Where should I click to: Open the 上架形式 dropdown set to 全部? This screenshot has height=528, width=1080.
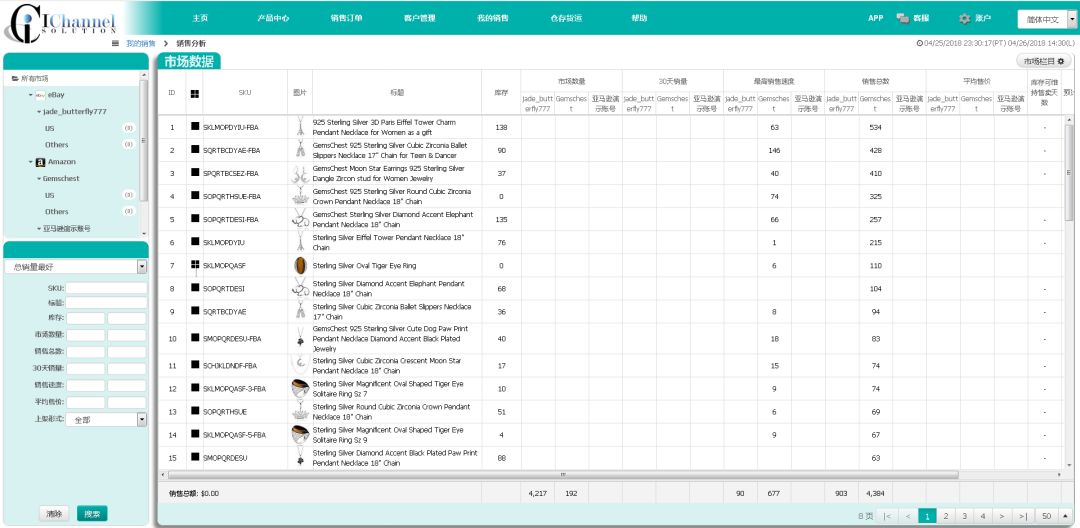pyautogui.click(x=107, y=419)
